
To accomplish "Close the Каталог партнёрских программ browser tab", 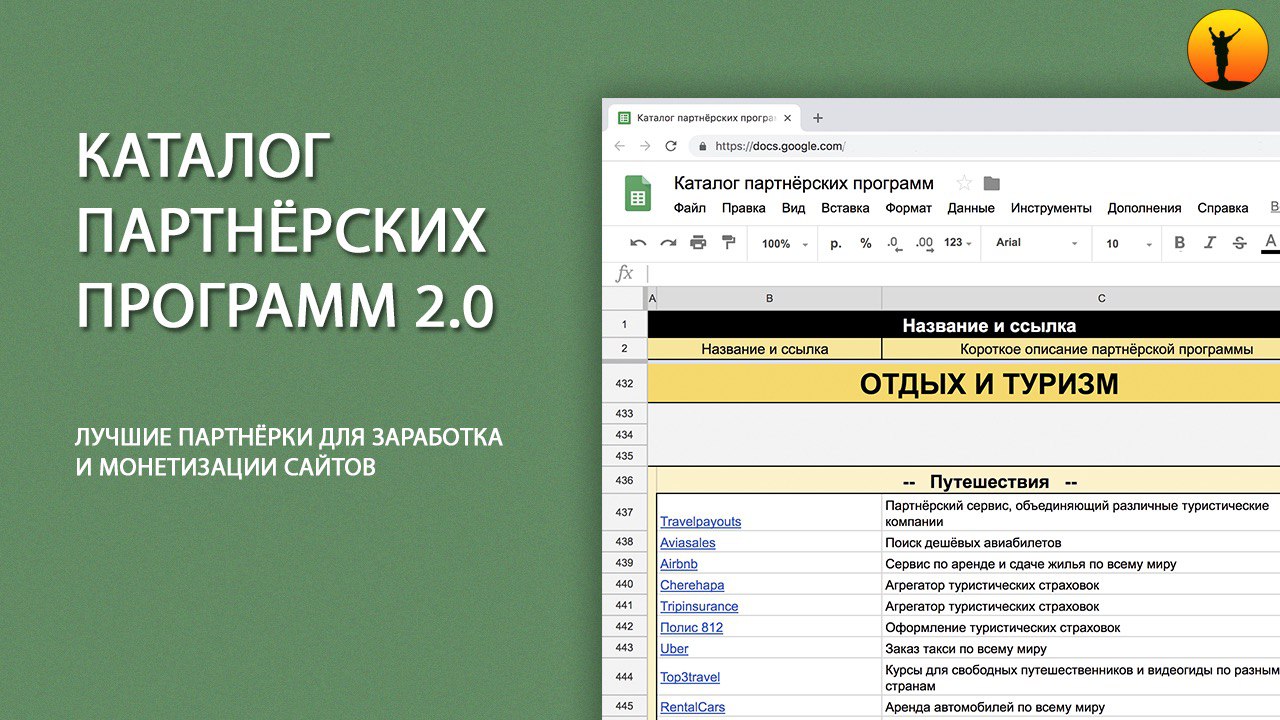I will point(788,118).
